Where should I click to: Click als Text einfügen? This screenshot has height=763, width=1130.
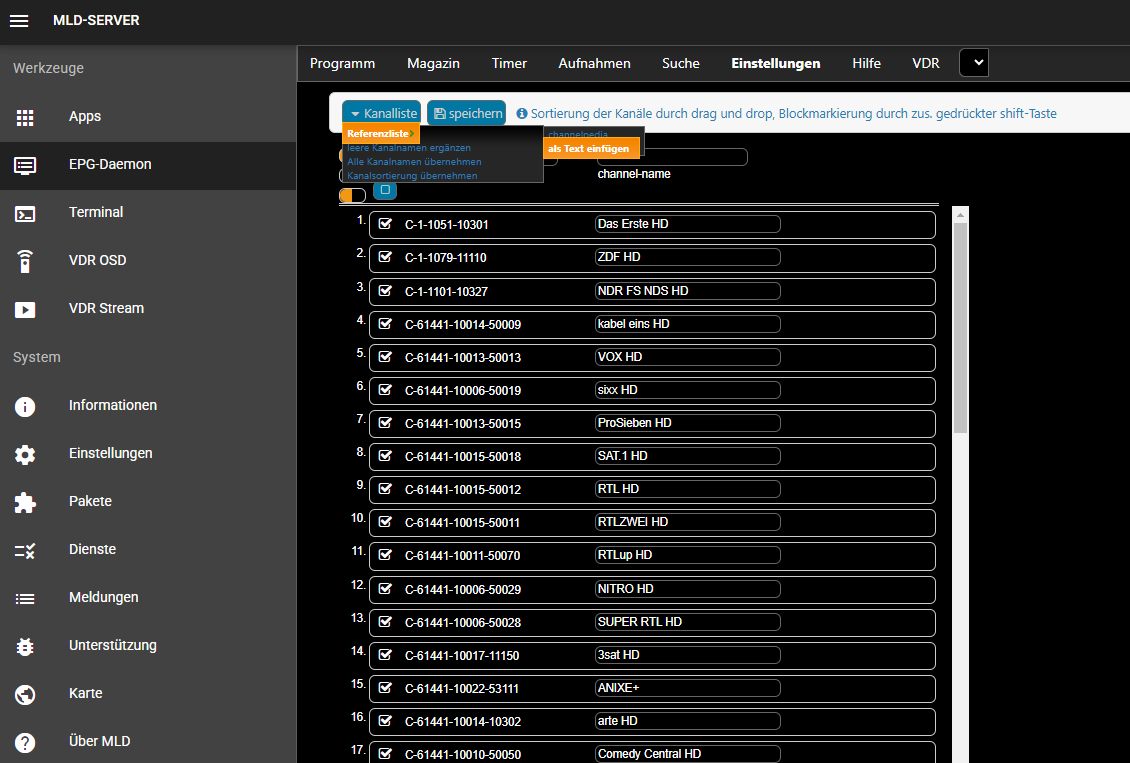588,147
